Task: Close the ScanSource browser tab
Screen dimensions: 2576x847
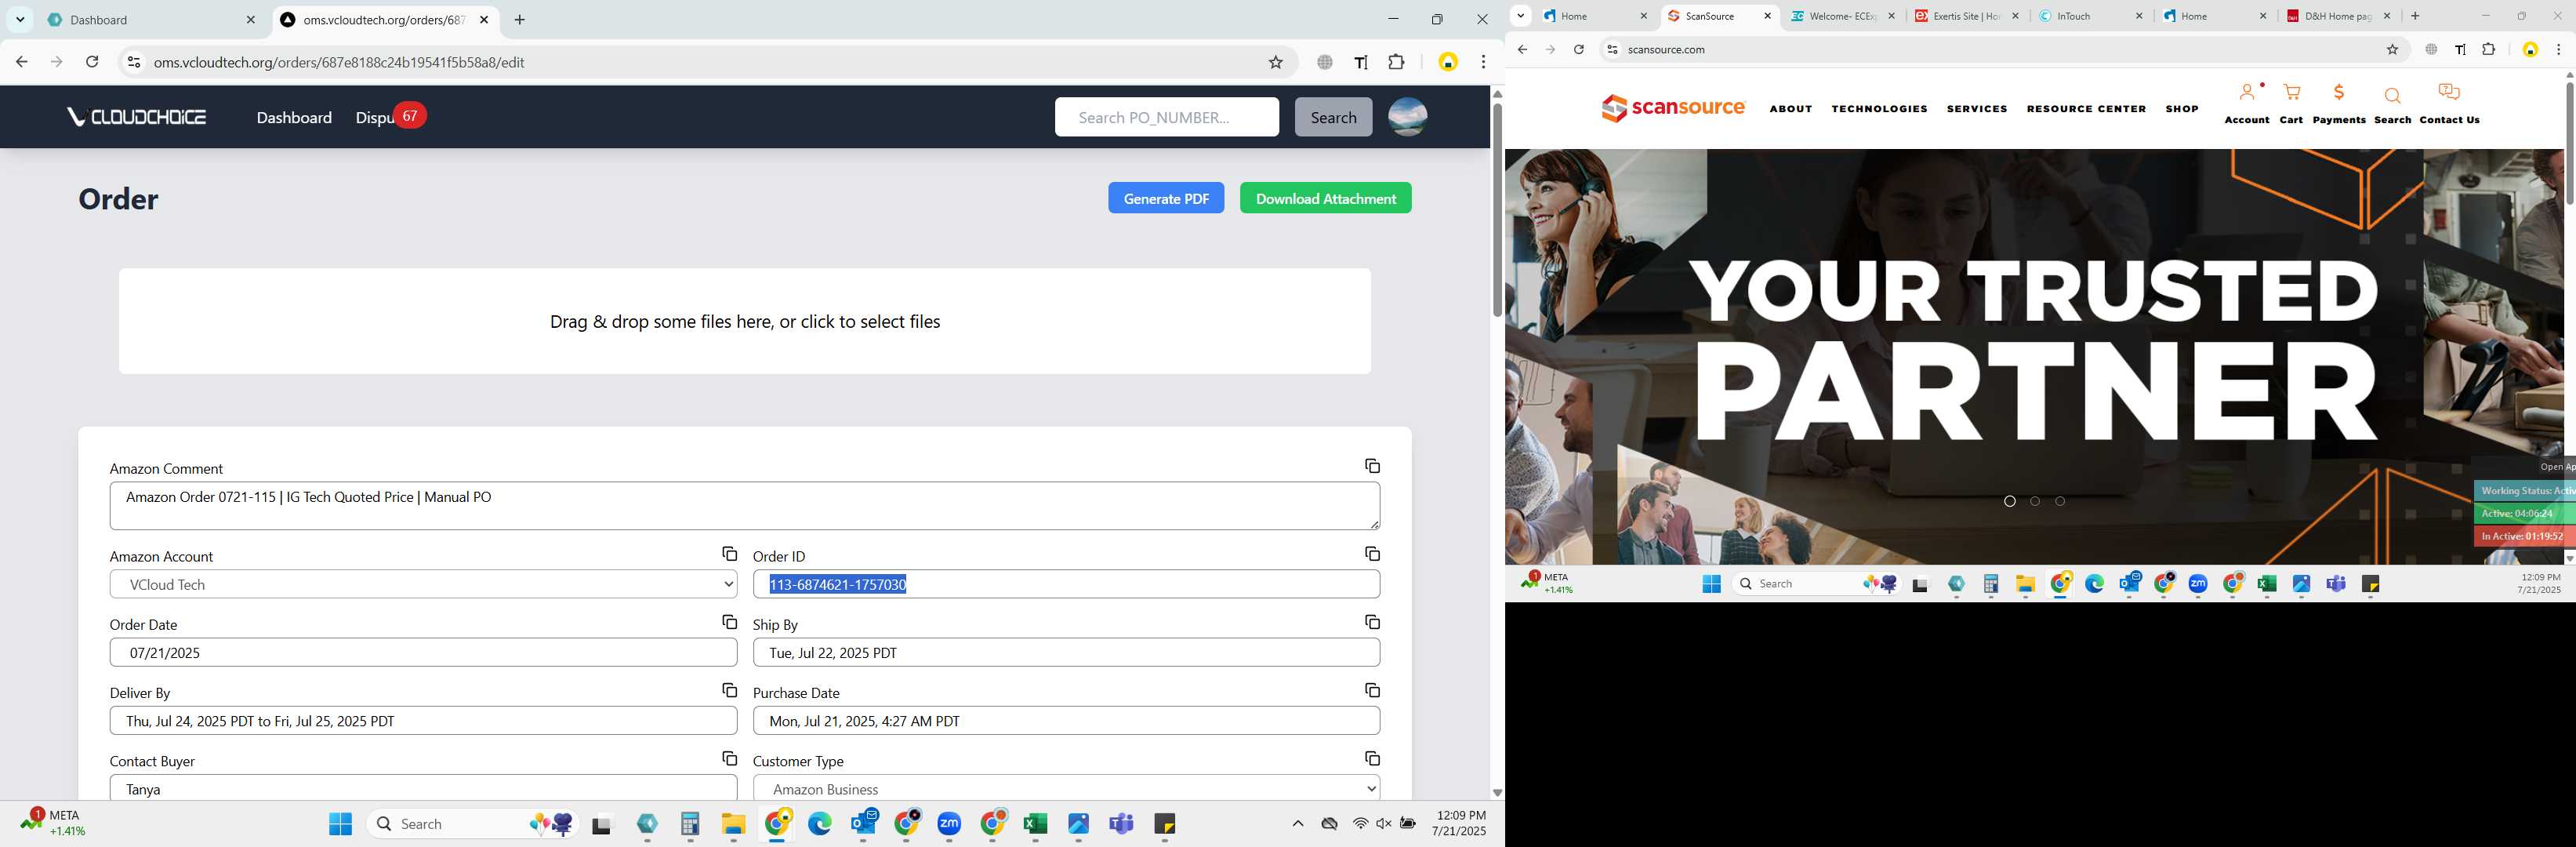Action: [1767, 16]
